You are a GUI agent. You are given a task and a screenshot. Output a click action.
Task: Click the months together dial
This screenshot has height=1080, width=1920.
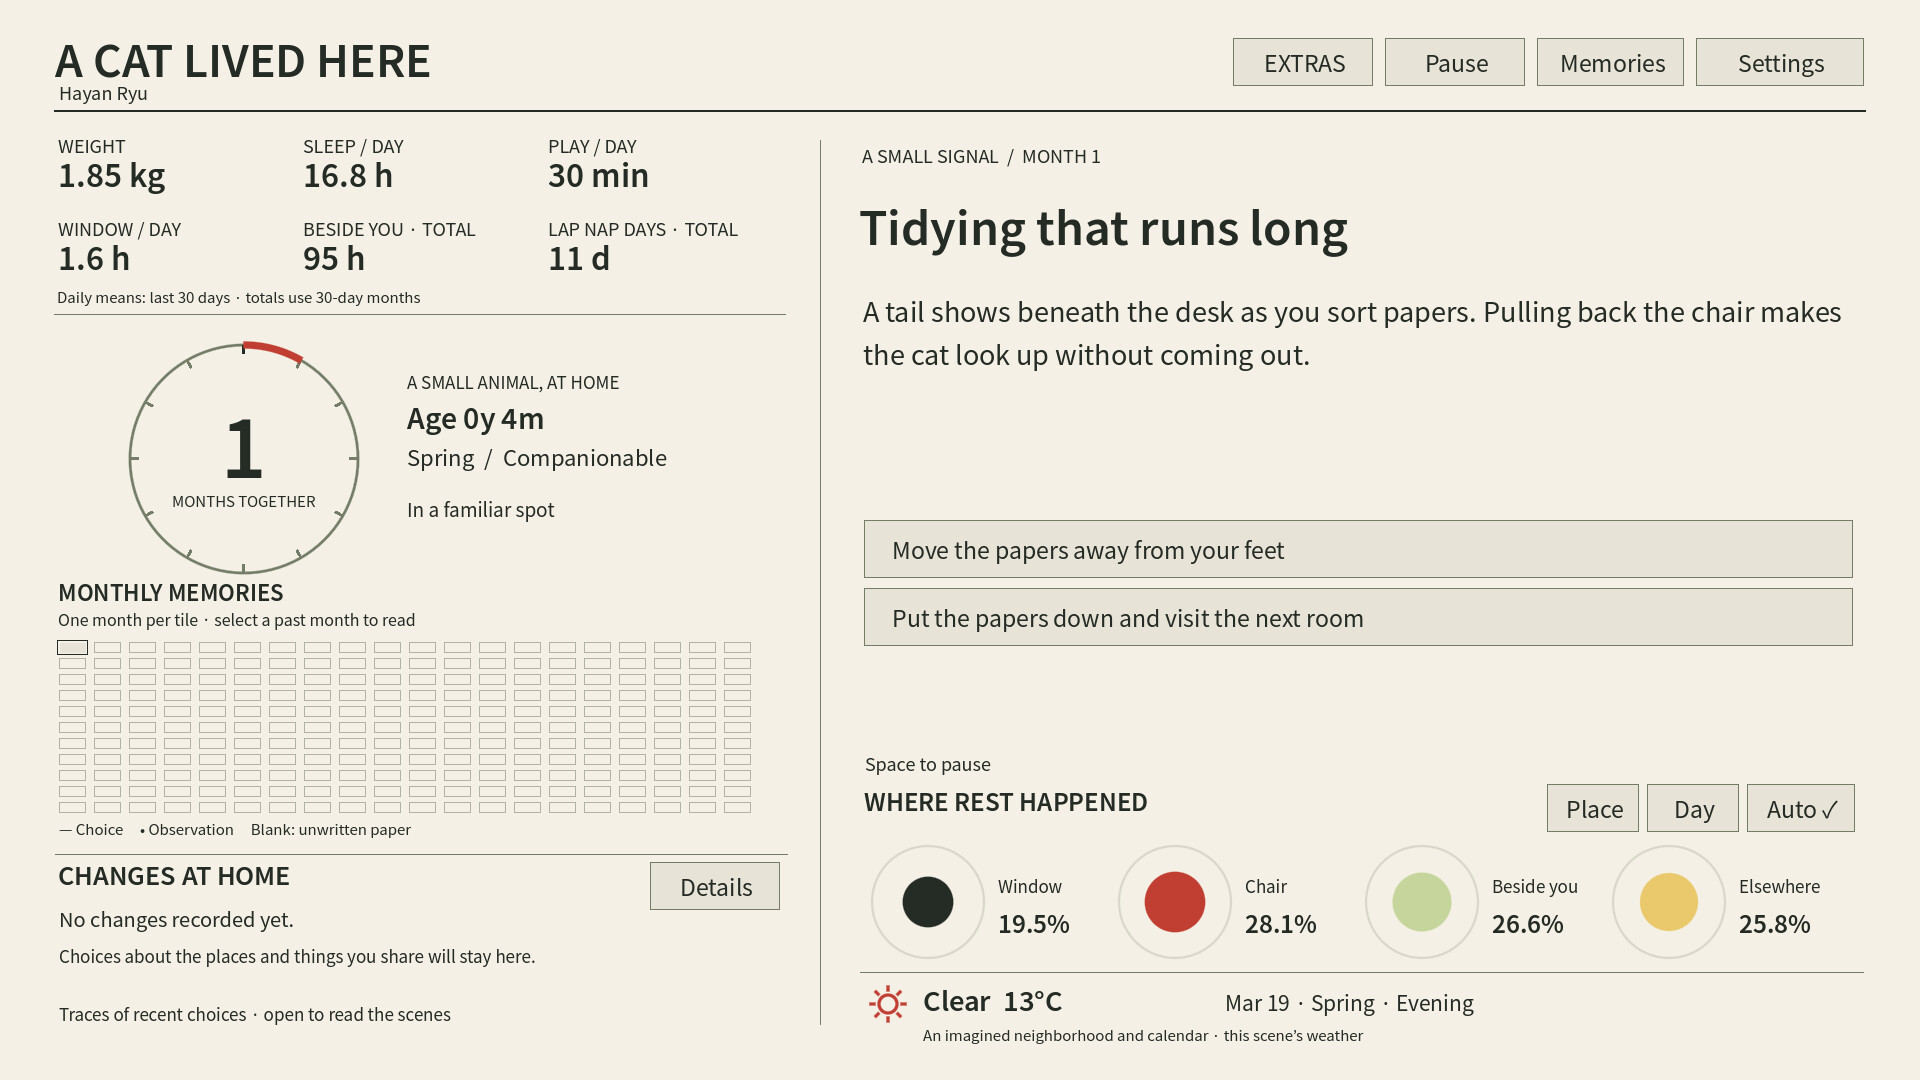pyautogui.click(x=244, y=459)
